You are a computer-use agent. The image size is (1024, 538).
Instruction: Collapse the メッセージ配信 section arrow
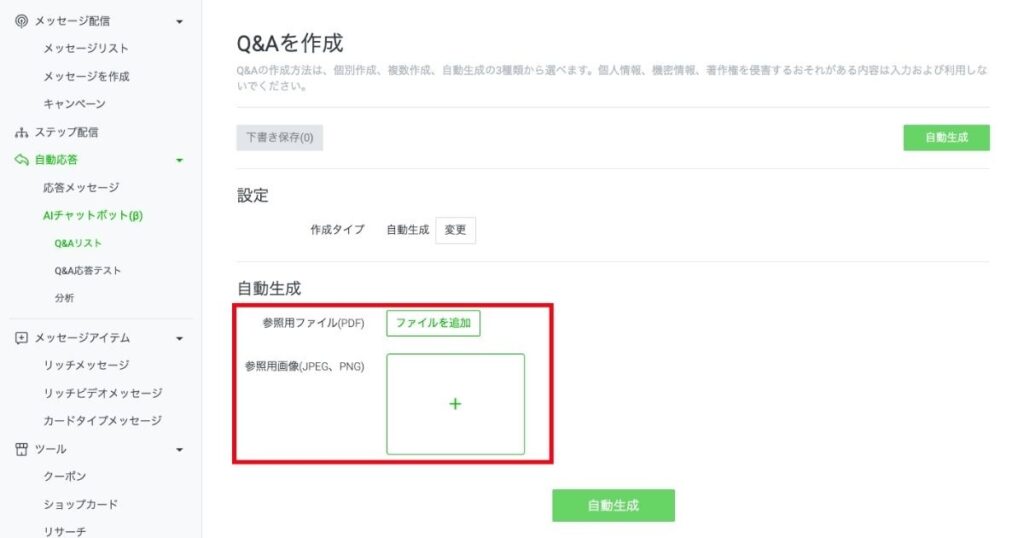click(179, 21)
